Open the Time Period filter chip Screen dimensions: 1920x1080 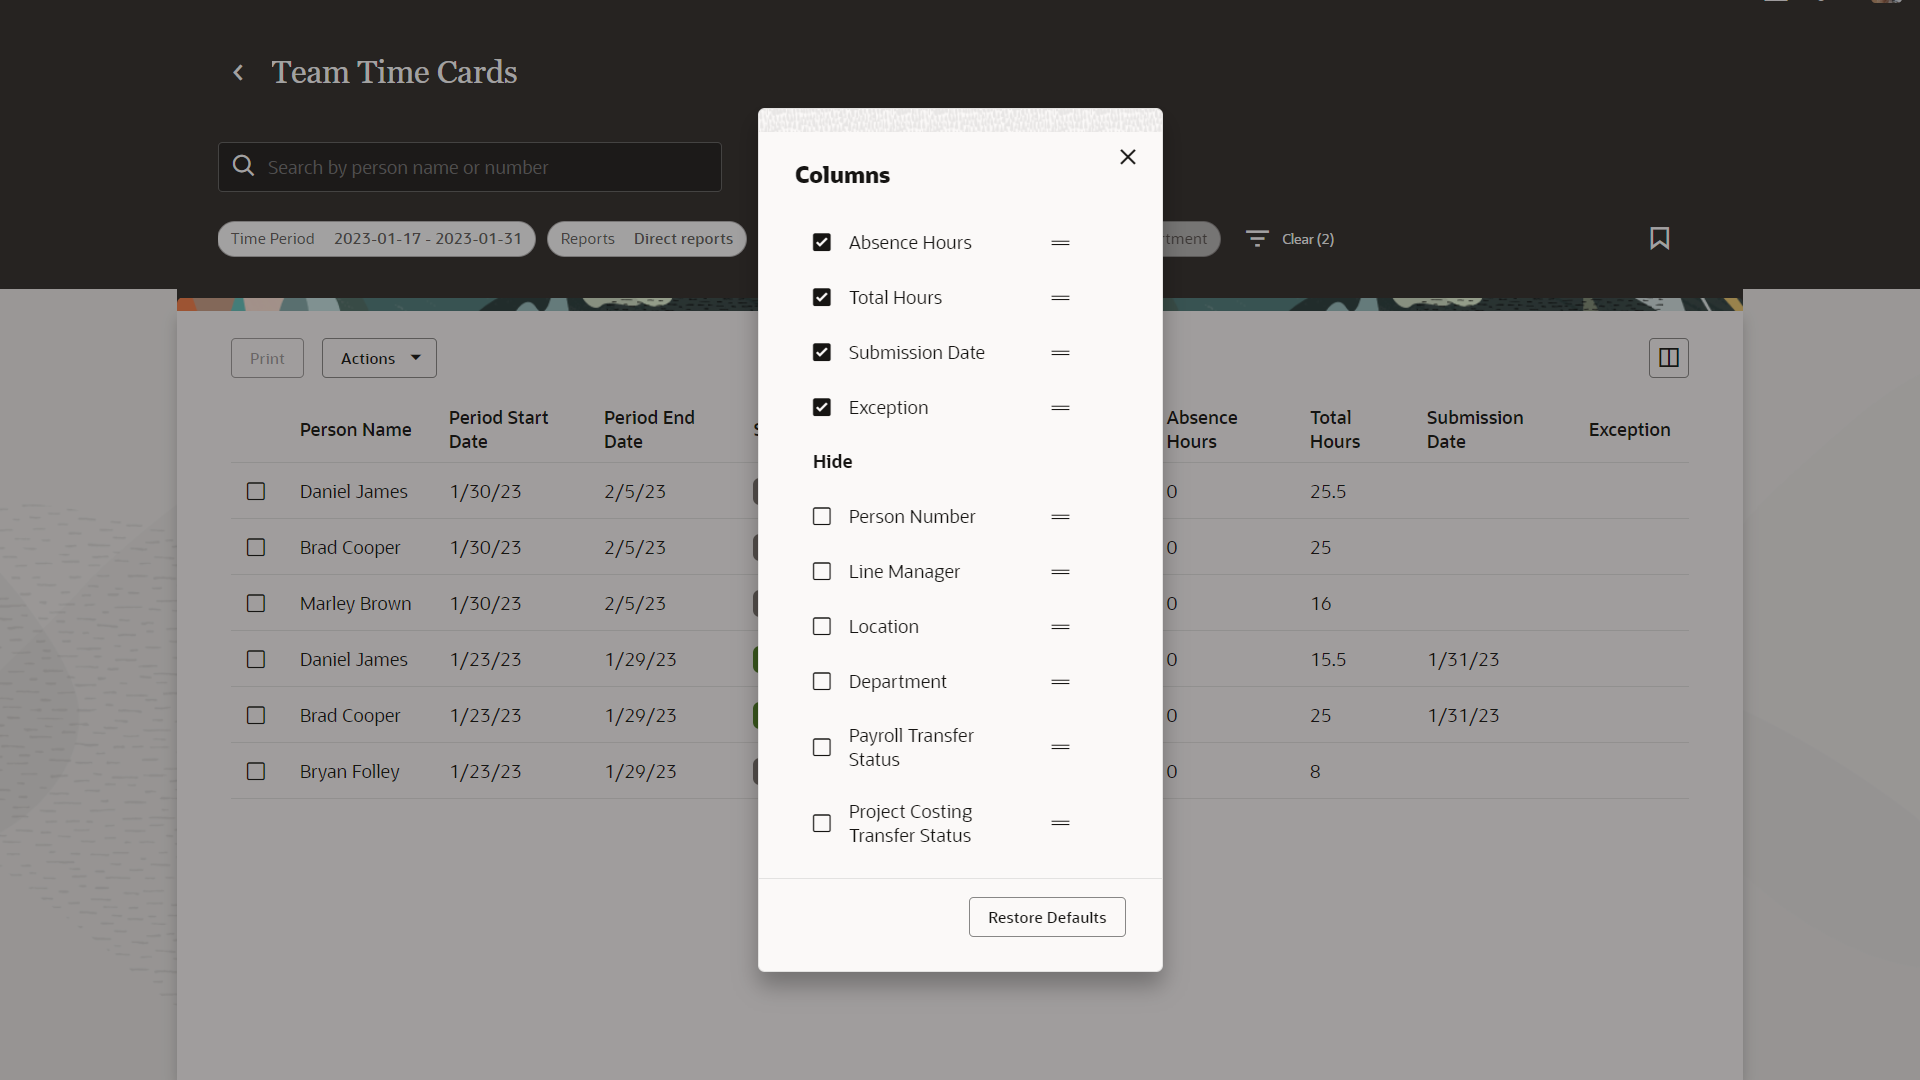[376, 239]
